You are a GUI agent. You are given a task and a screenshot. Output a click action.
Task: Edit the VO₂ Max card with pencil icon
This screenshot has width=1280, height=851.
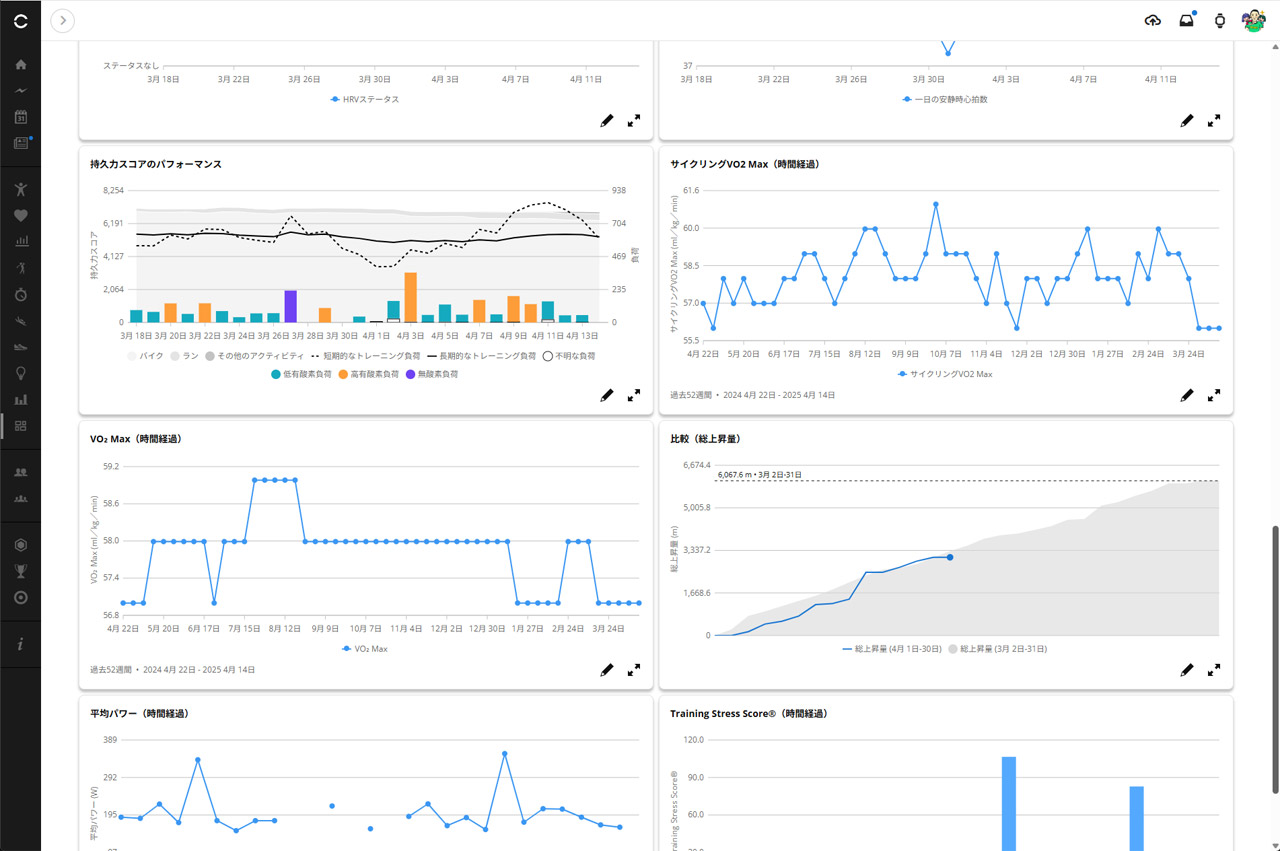607,669
